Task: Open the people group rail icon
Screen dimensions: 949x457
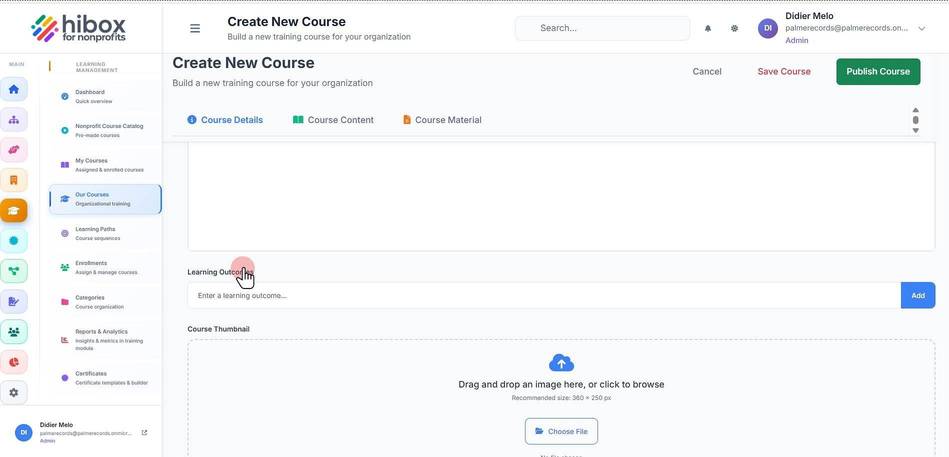Action: [x=13, y=332]
